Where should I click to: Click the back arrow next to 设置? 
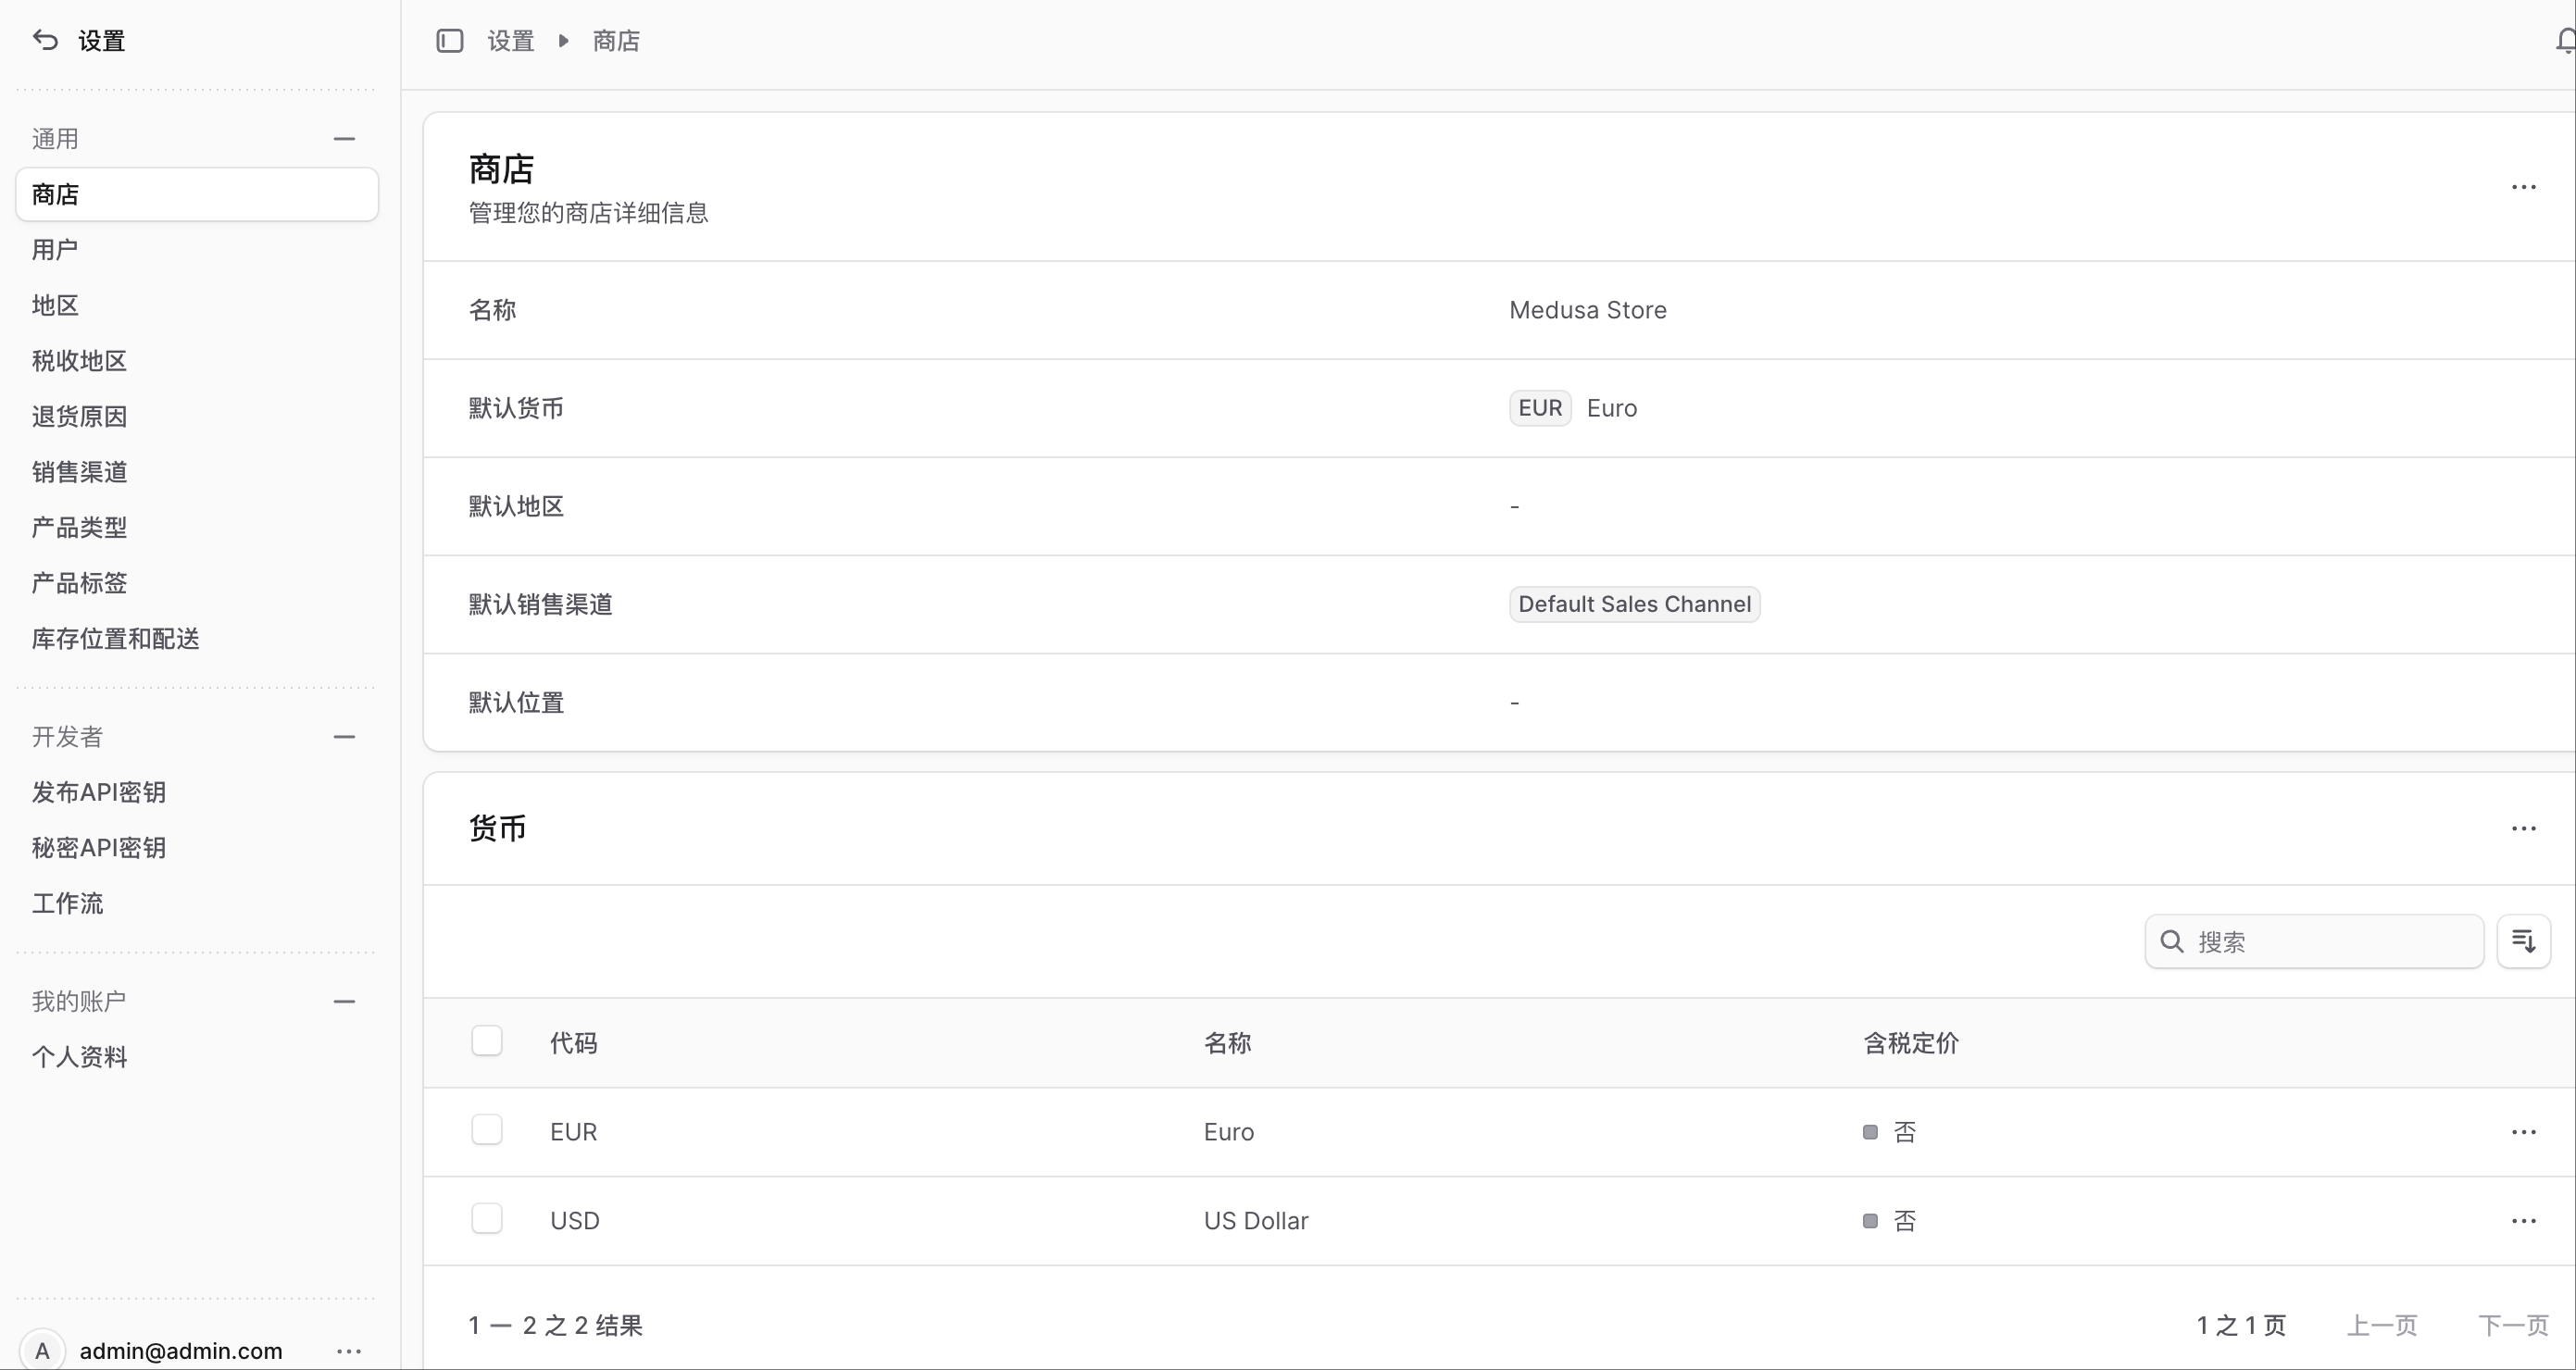45,40
